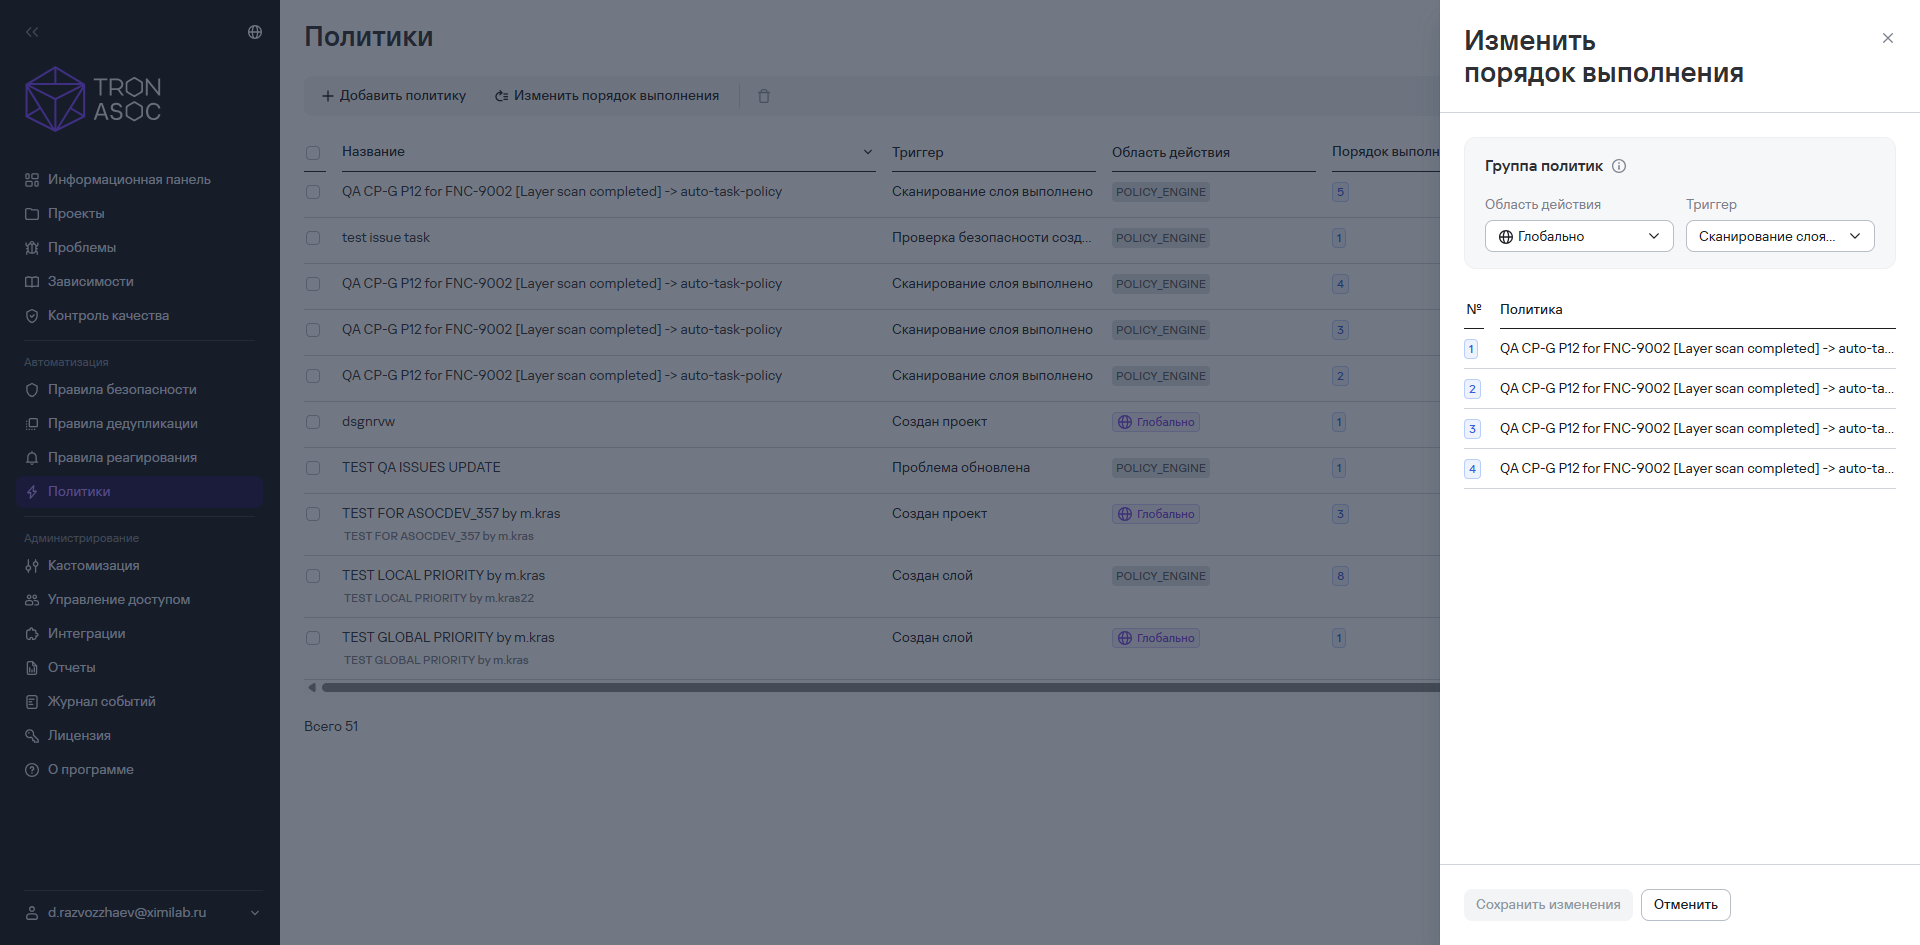Expand user menu d.razvozzhaev@ximilab.ru
The width and height of the screenshot is (1920, 945).
142,913
